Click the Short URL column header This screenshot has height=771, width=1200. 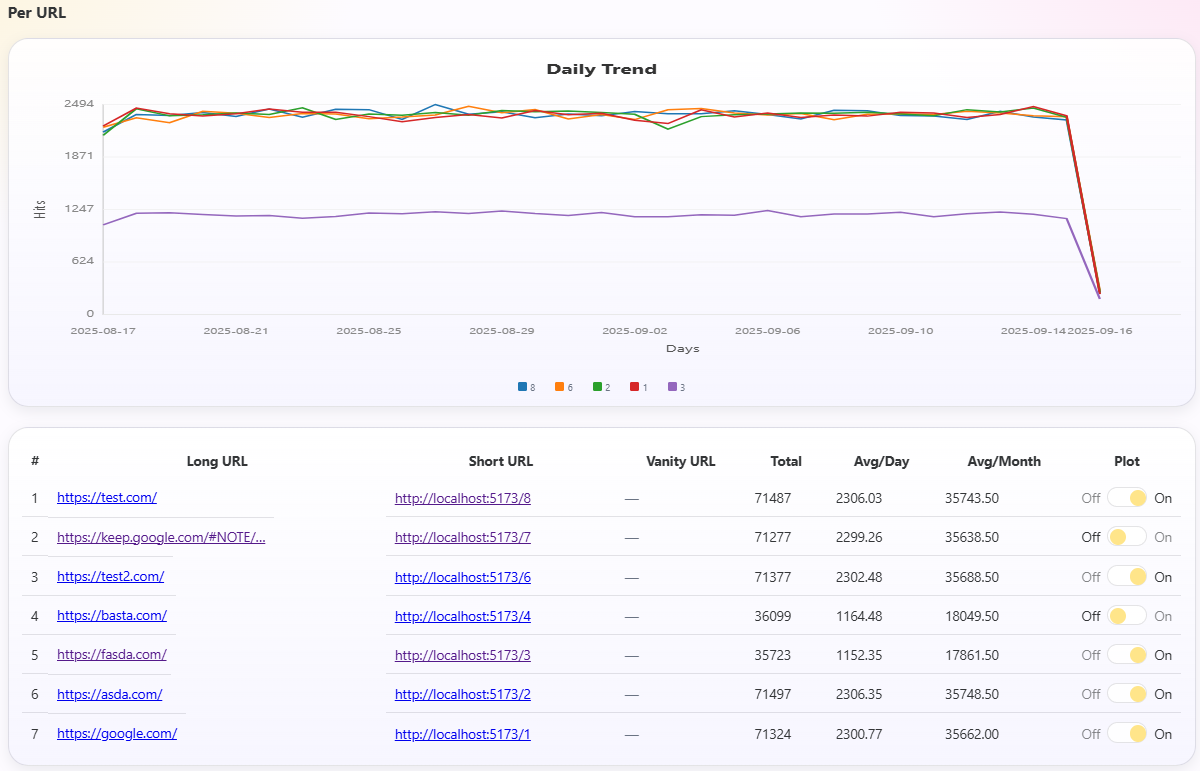pos(501,461)
